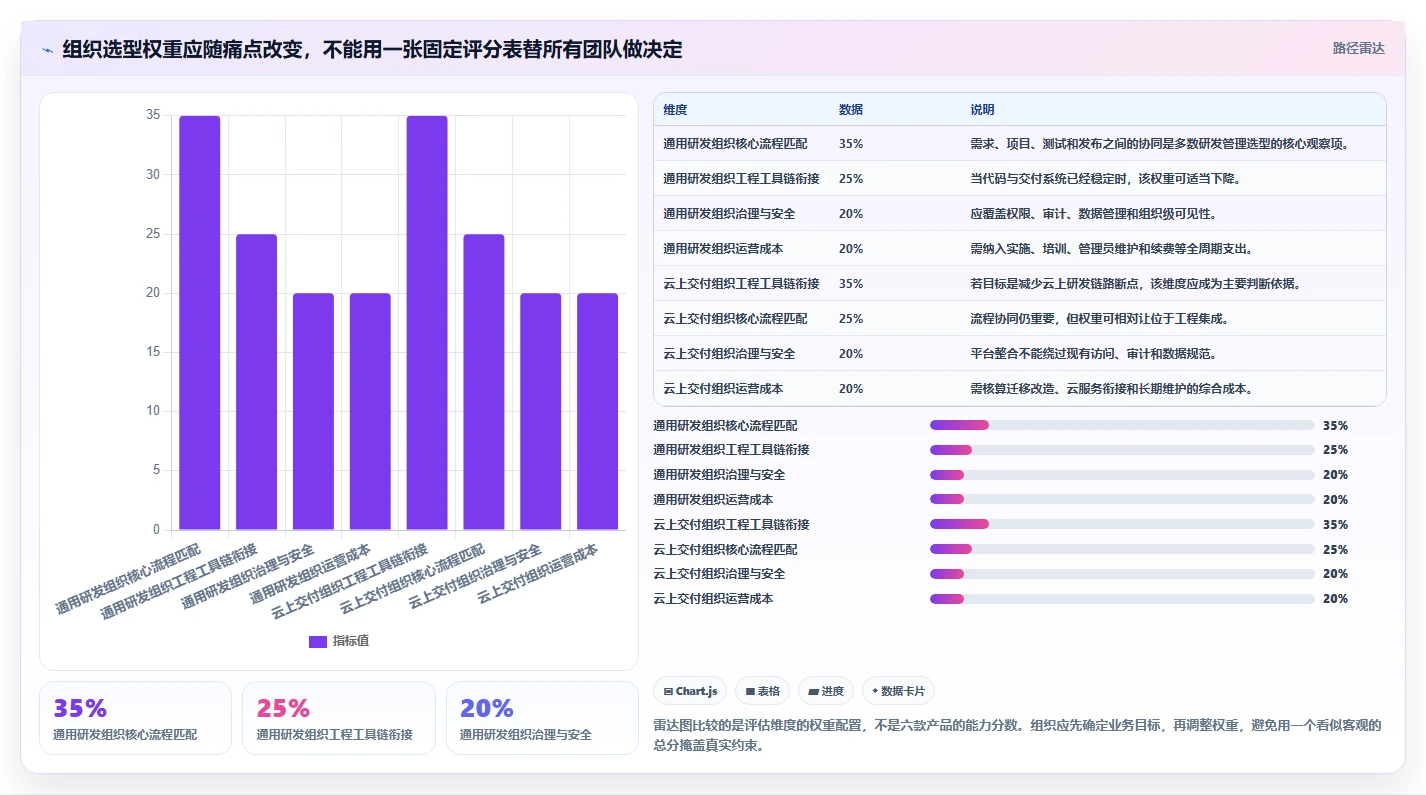
Task: Click the 云上交付组织核心流程匹配 progress bar
Action: pyautogui.click(x=1122, y=549)
